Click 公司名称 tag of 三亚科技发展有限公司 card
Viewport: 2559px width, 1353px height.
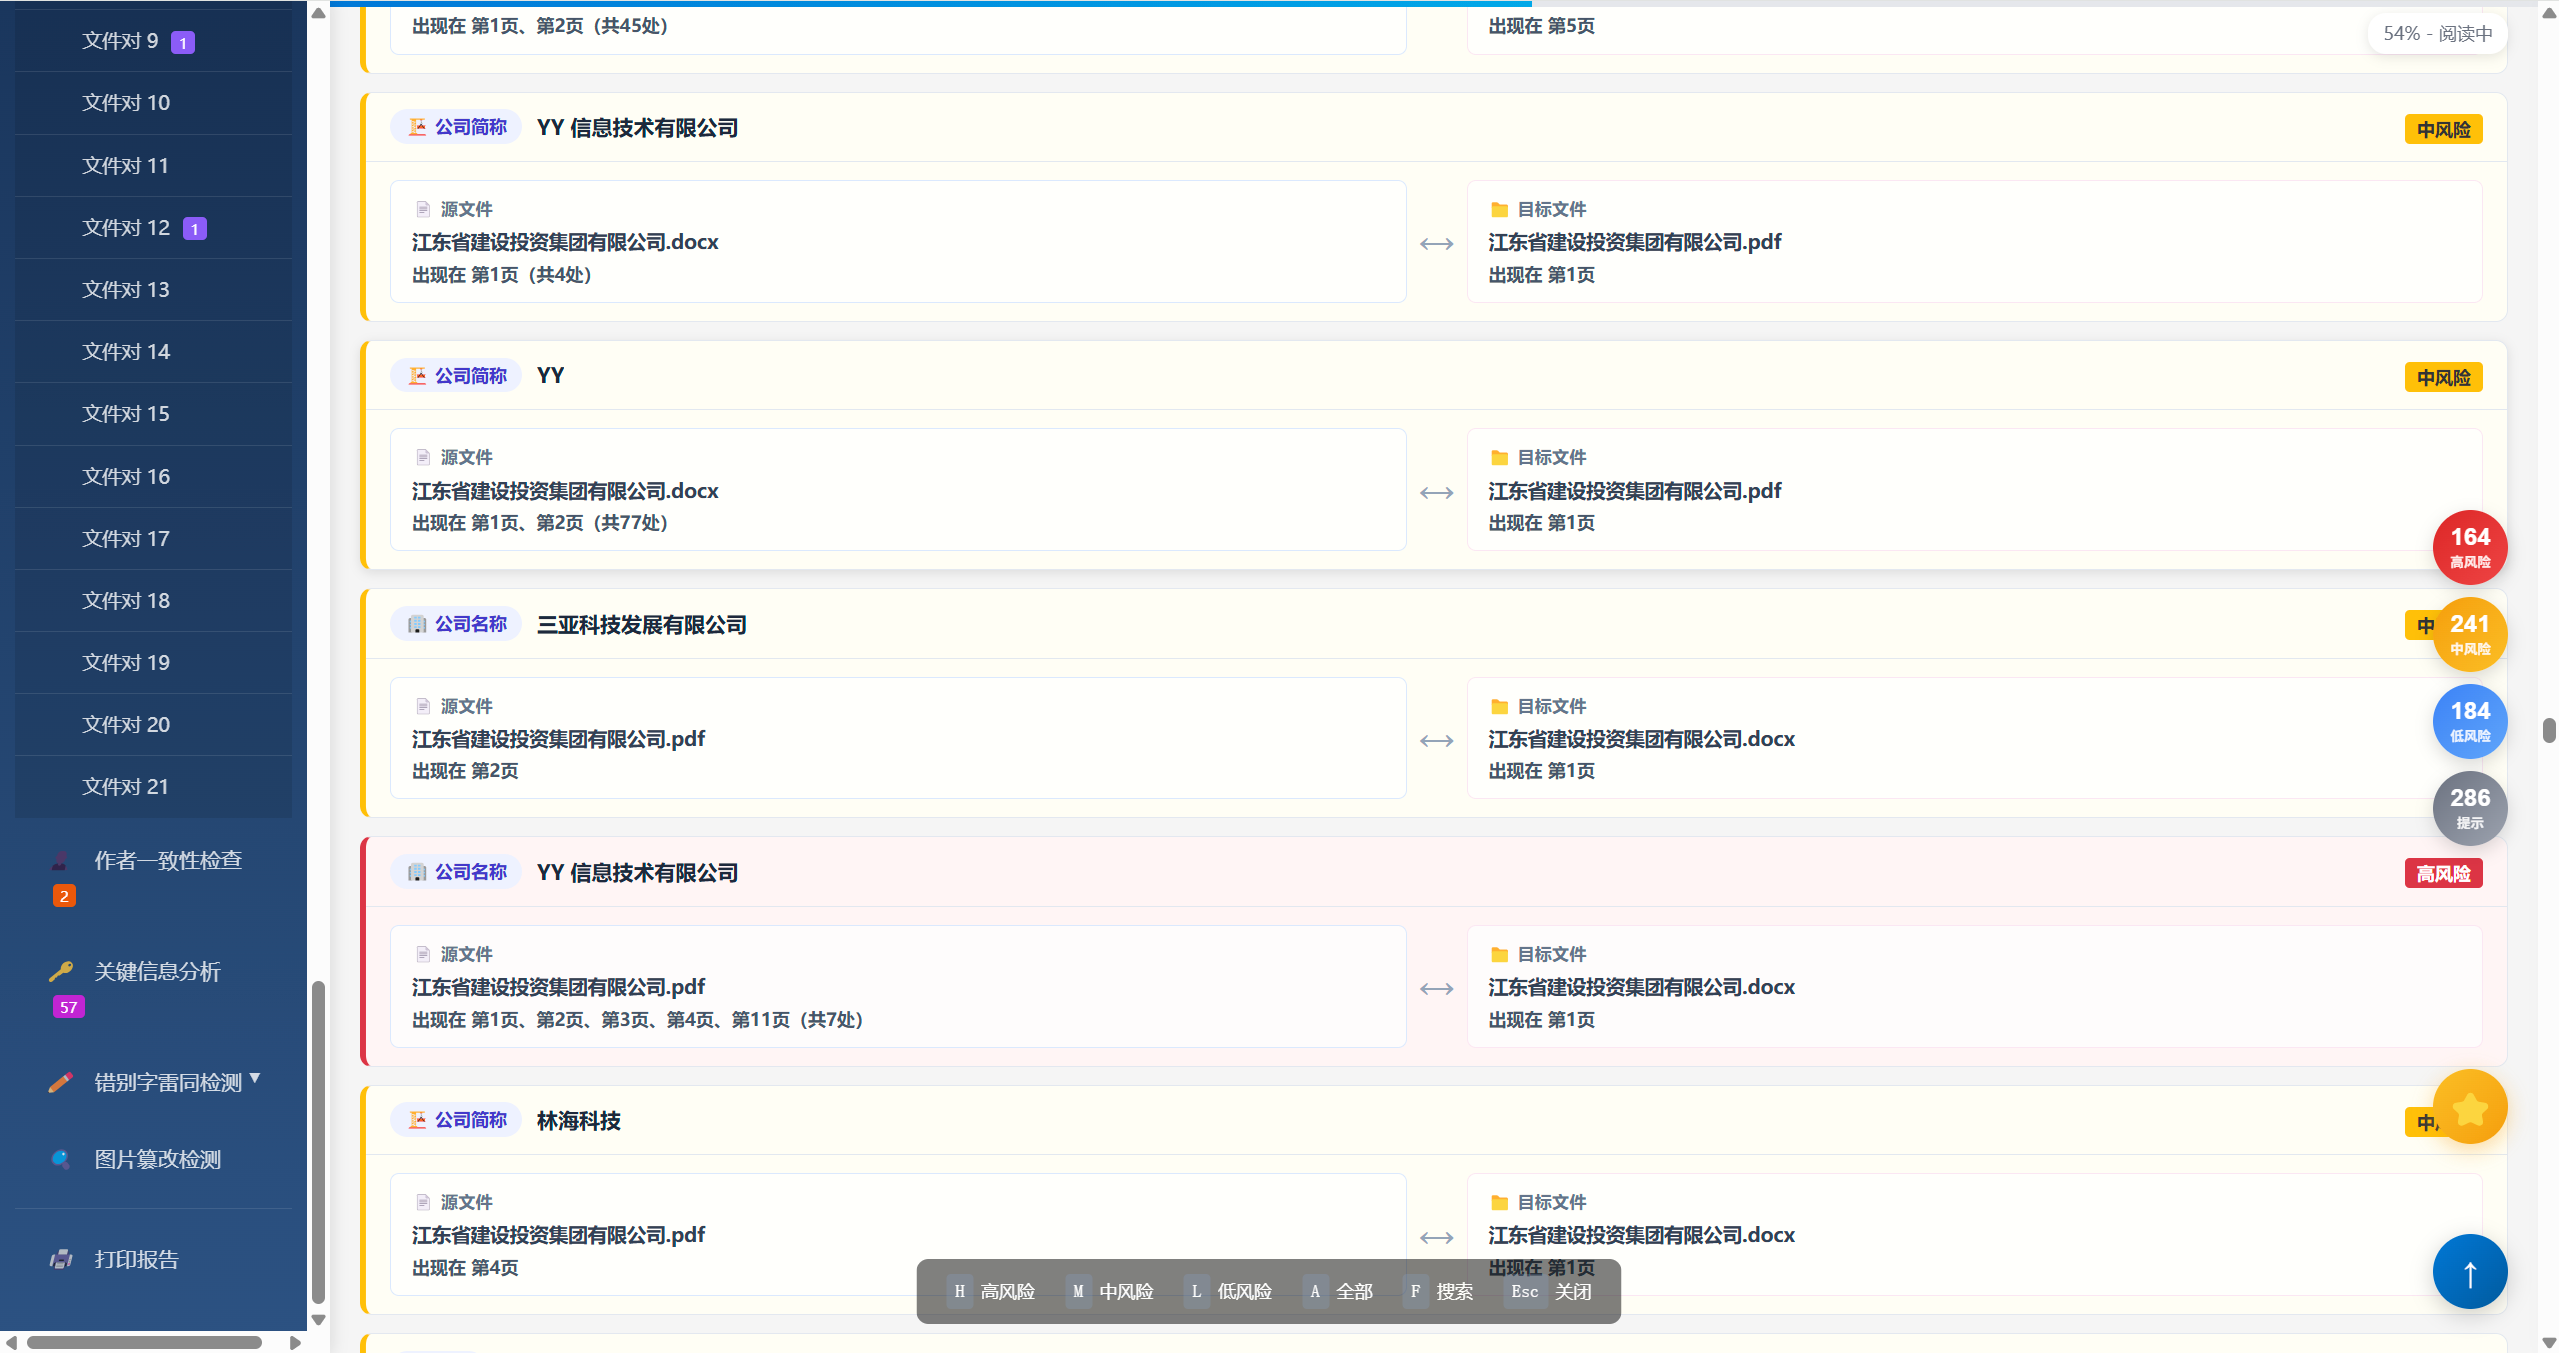[457, 624]
